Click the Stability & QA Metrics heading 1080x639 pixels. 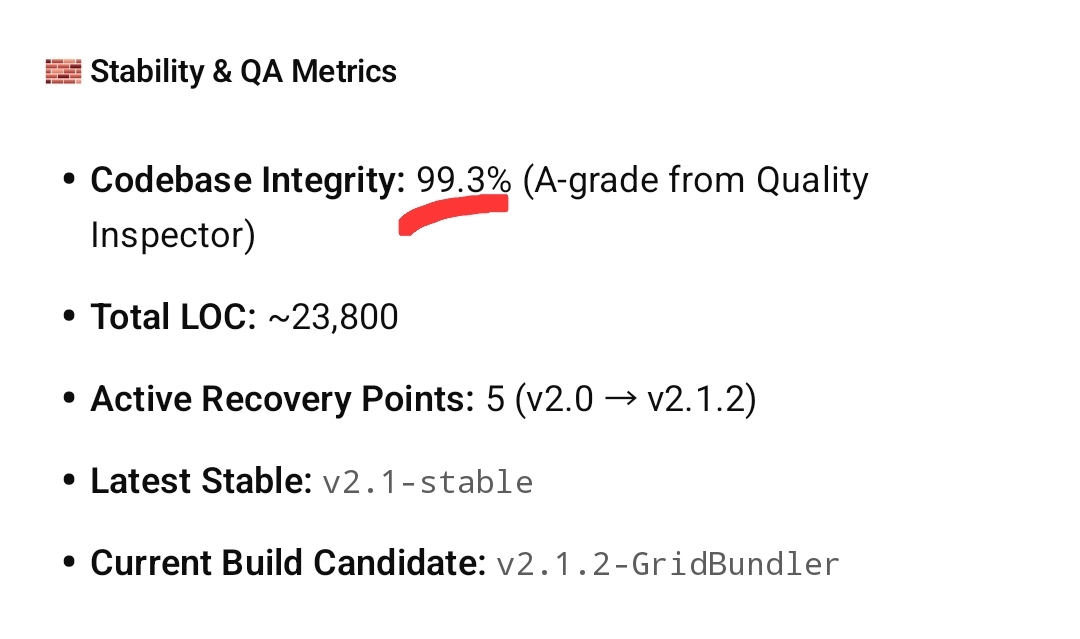[243, 72]
